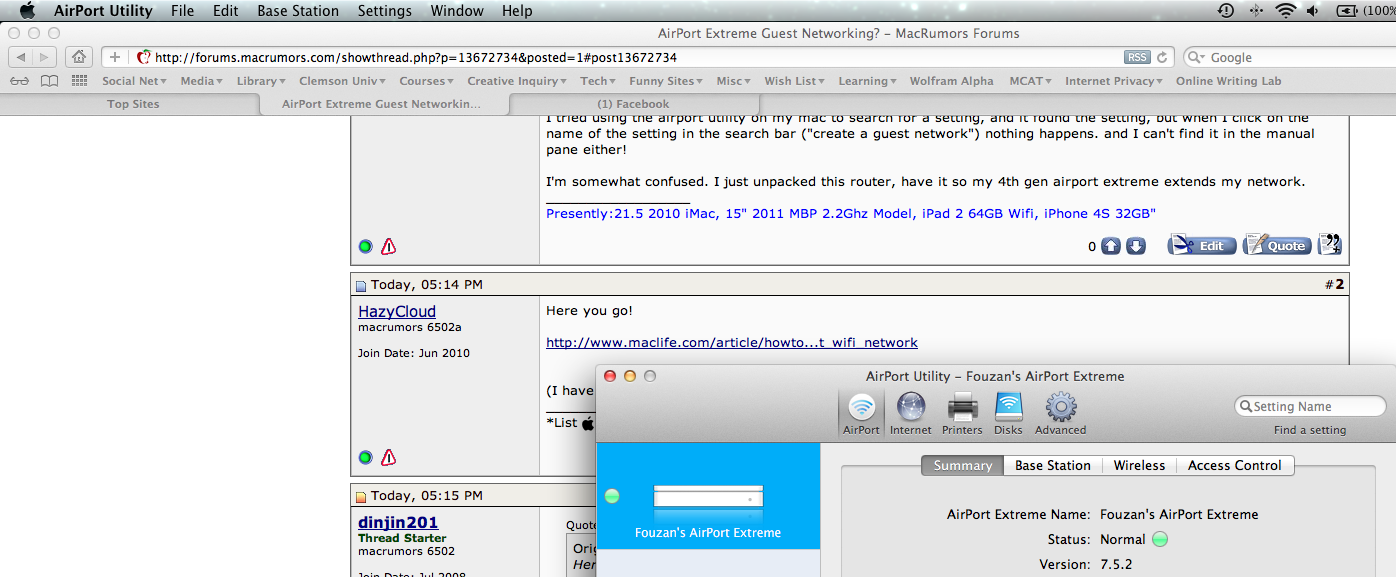Report HazyCloud's post with warning icon
This screenshot has height=577, width=1396.
(389, 457)
